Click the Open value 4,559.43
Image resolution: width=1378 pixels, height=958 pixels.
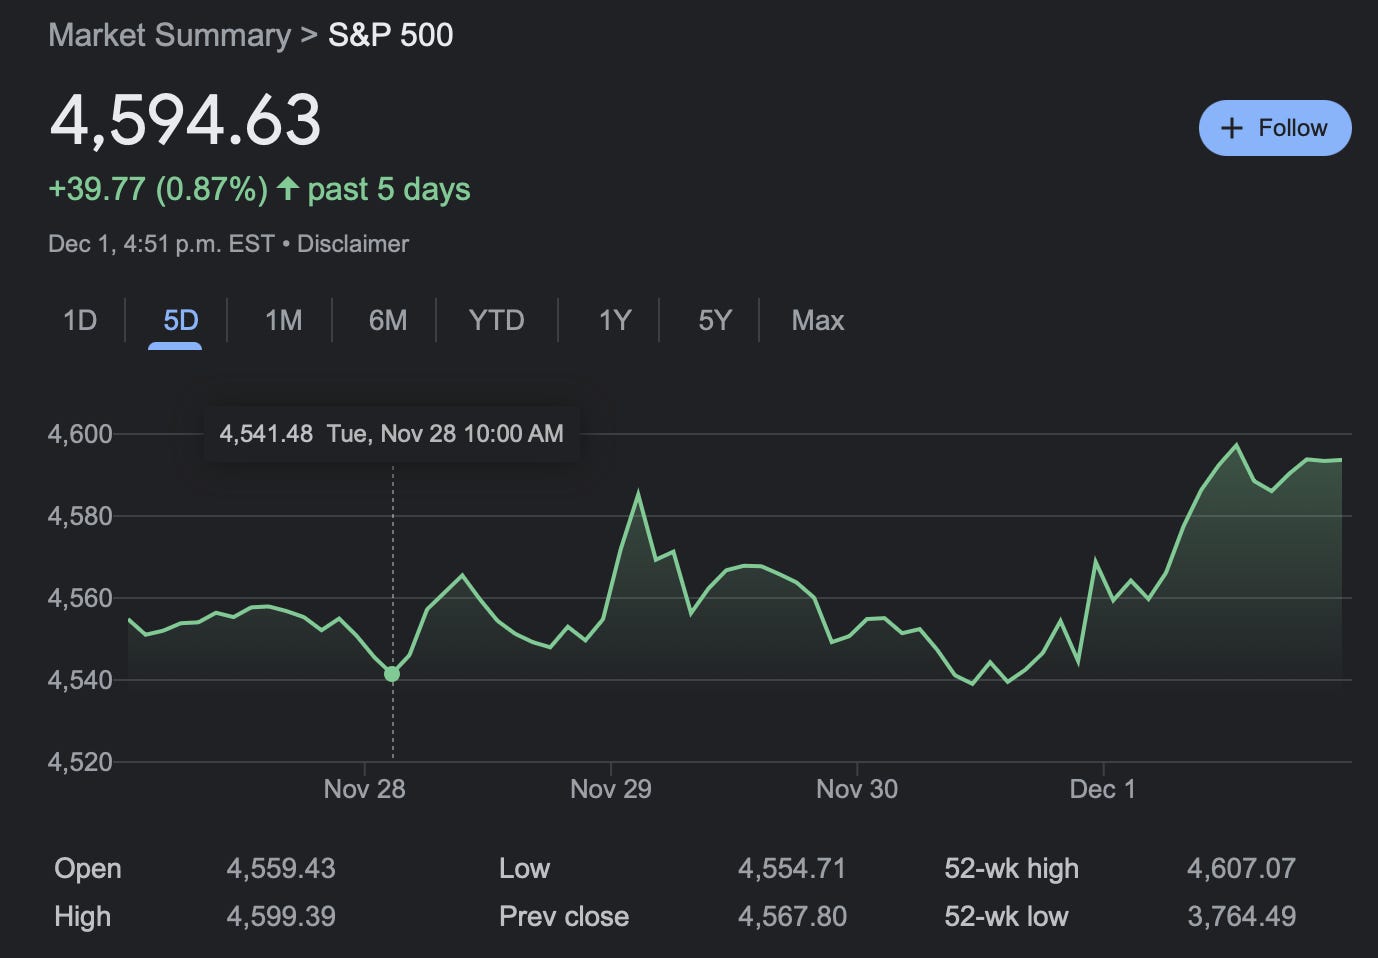(x=281, y=868)
